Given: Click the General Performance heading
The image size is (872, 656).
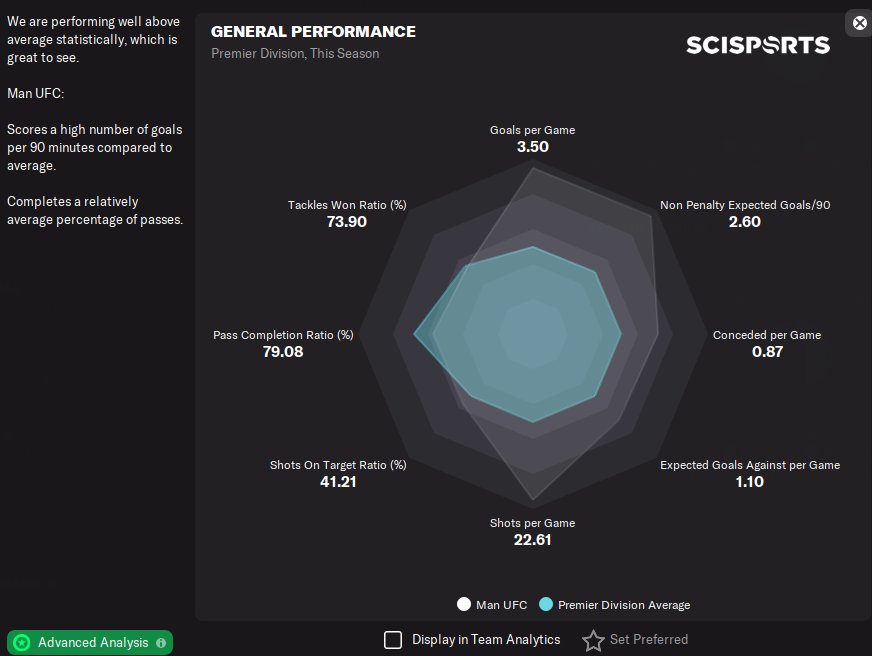Looking at the screenshot, I should pos(313,32).
